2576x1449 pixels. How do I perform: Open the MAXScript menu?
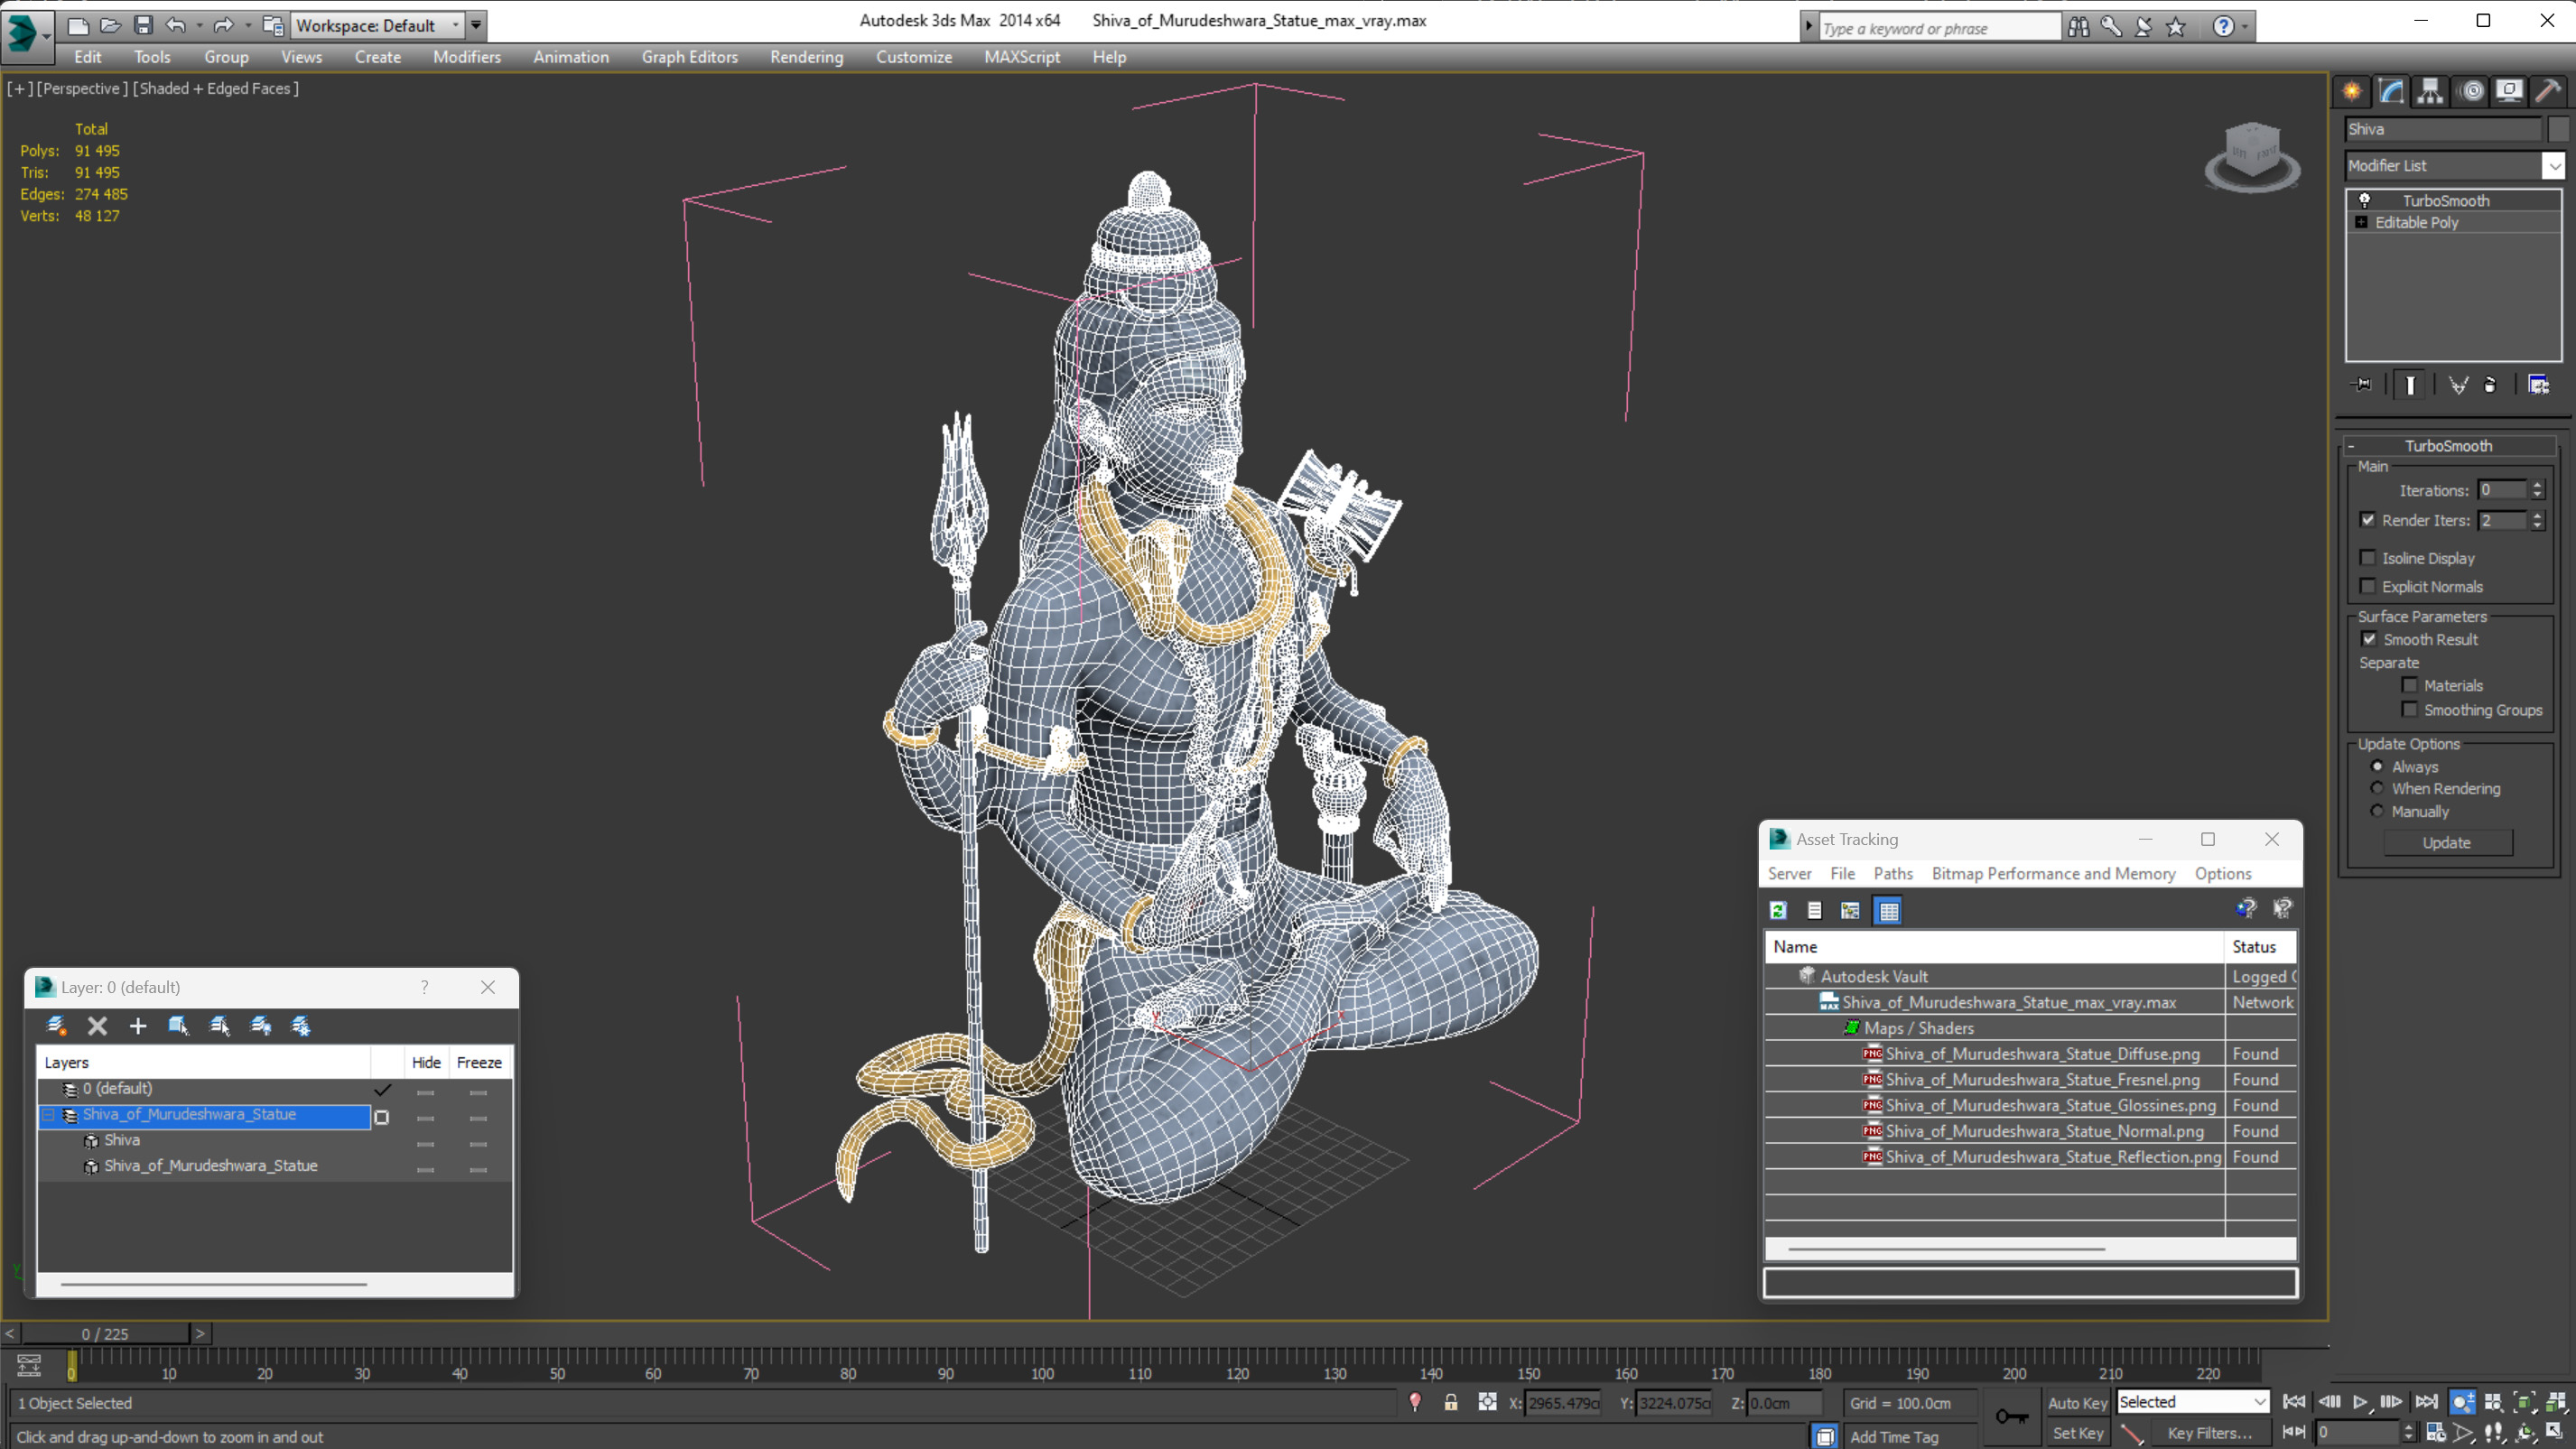point(1021,57)
